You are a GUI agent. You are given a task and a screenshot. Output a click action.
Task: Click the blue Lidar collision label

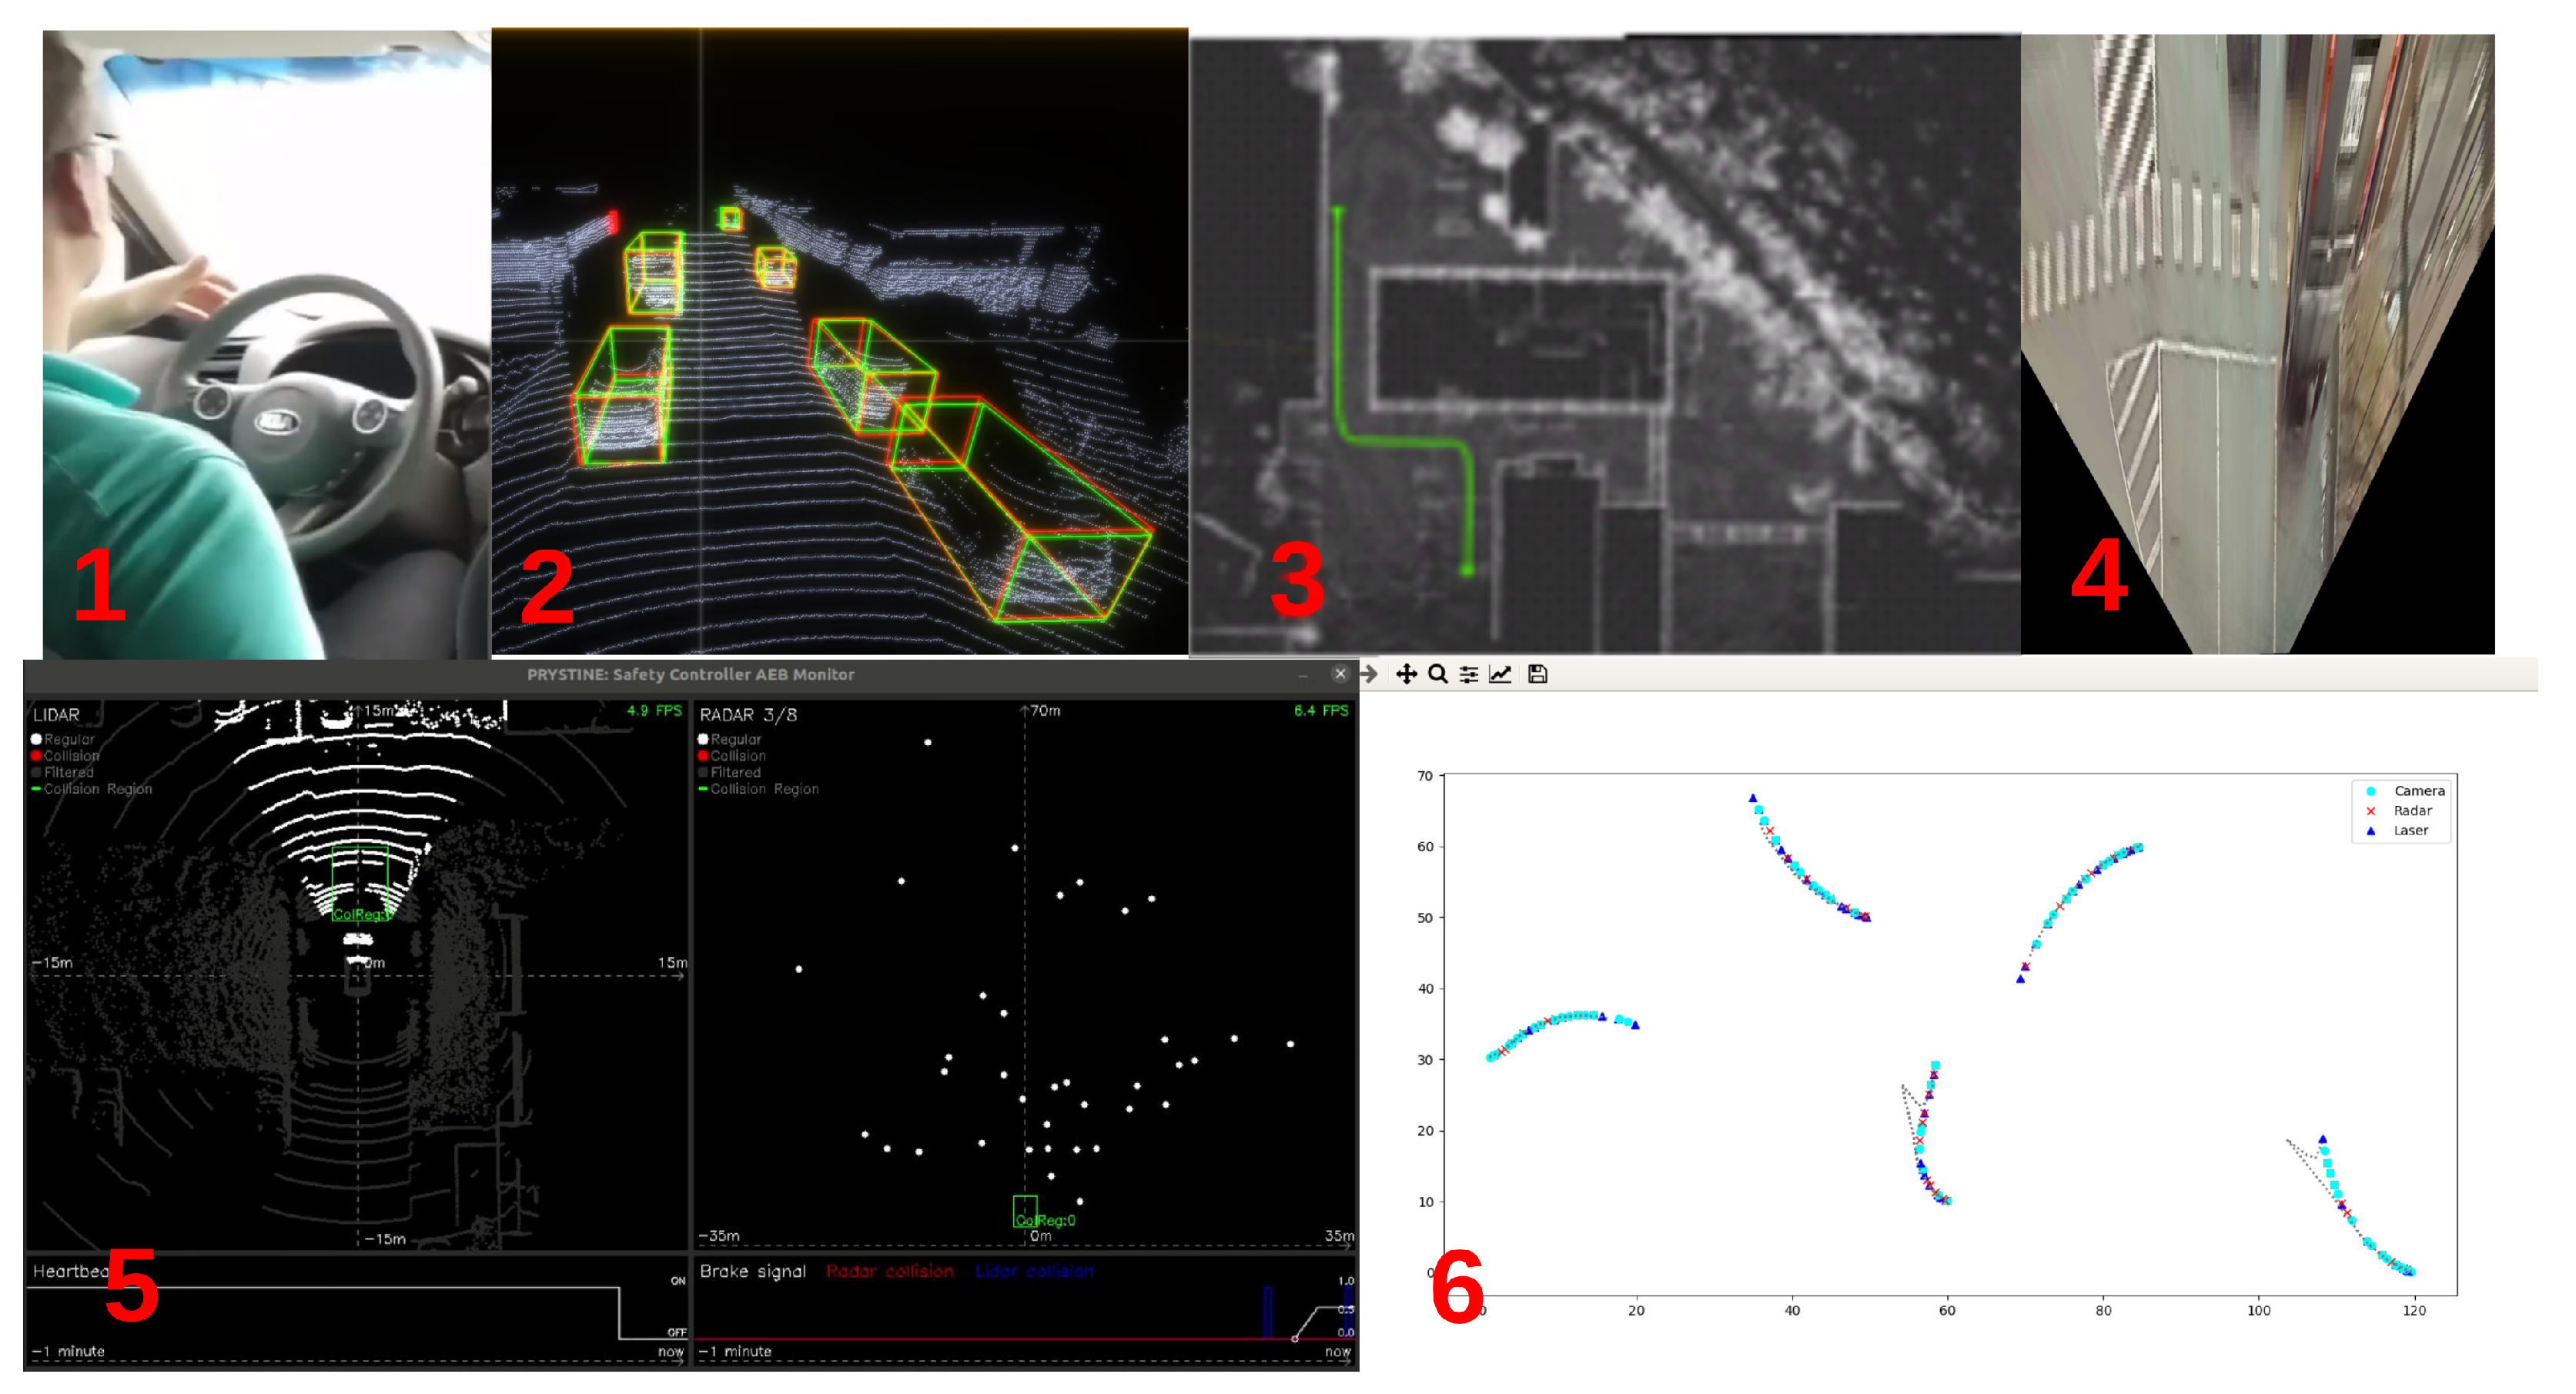pyautogui.click(x=1035, y=1271)
